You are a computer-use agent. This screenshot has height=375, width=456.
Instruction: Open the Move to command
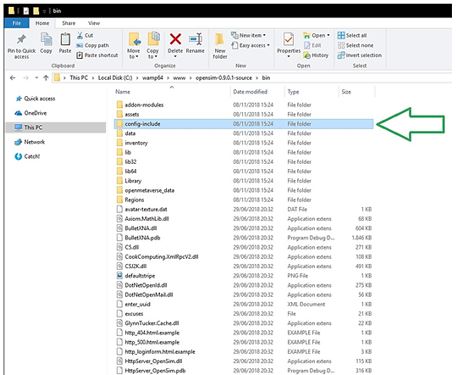pyautogui.click(x=134, y=46)
